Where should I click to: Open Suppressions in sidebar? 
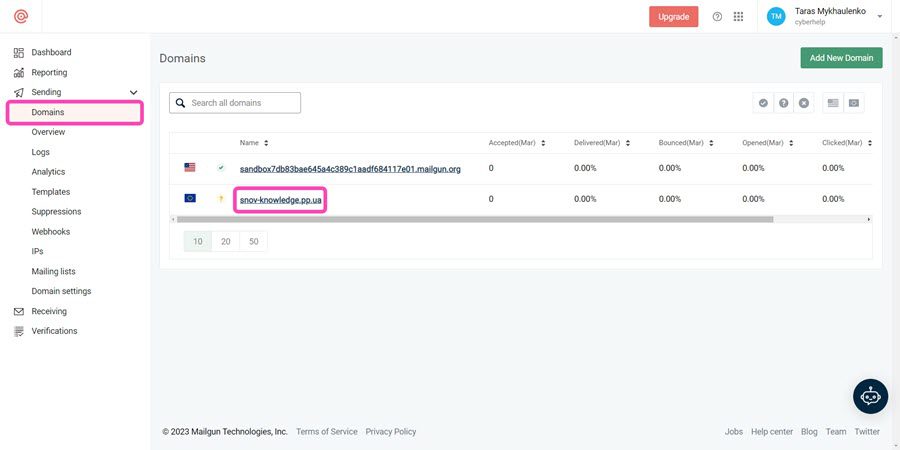56,212
